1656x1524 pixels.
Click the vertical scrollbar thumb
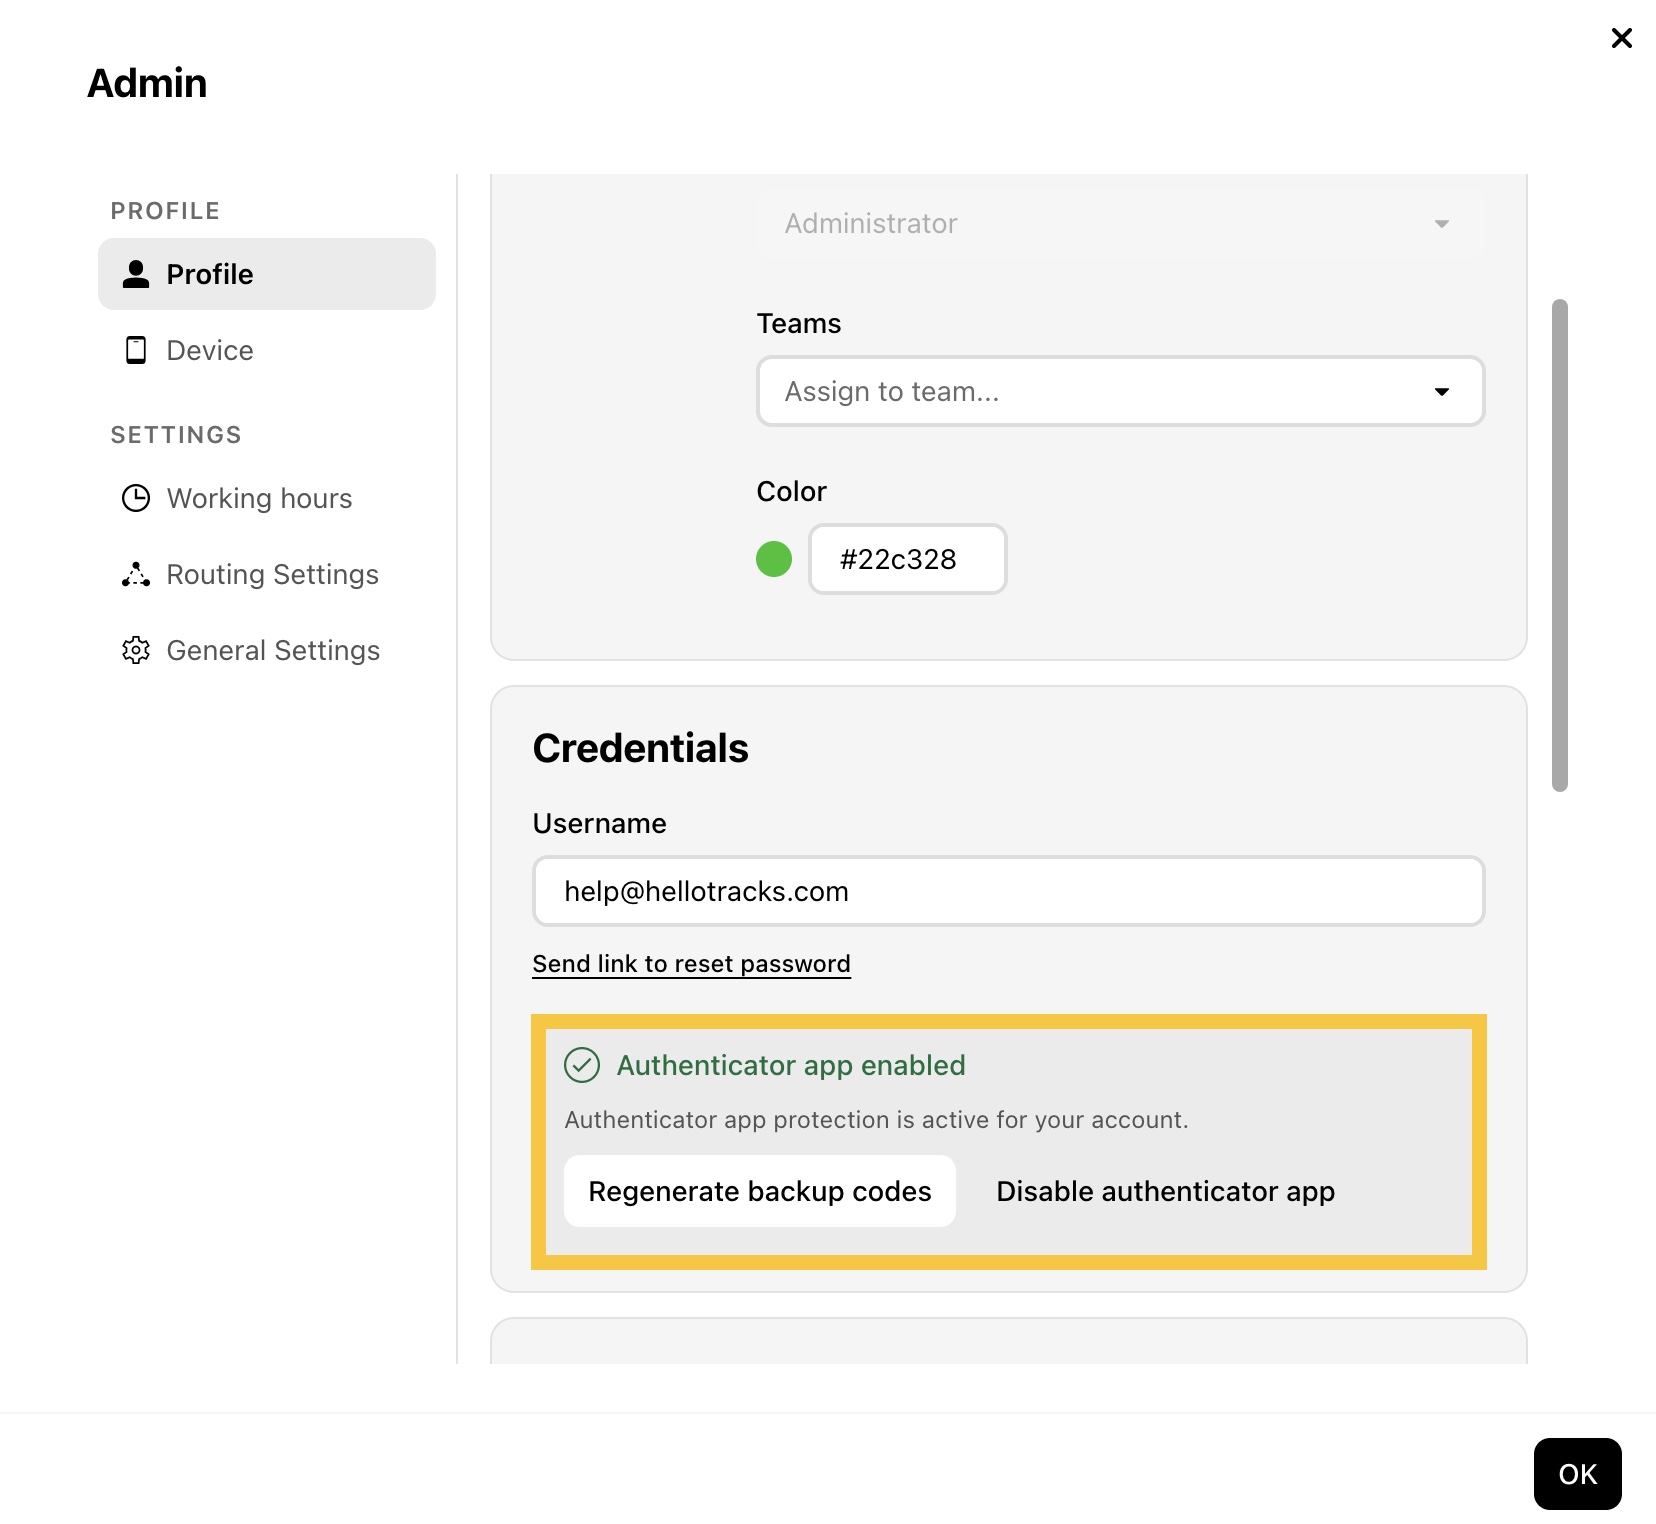(1559, 545)
